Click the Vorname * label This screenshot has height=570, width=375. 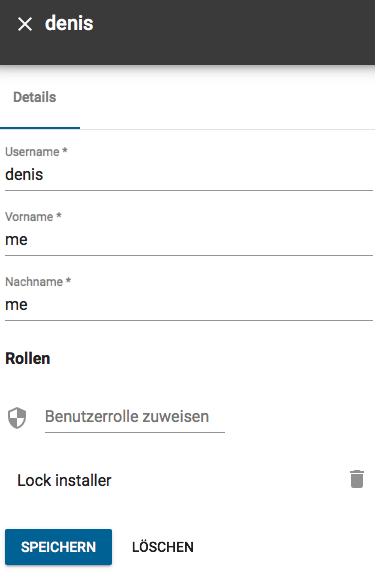pos(33,217)
